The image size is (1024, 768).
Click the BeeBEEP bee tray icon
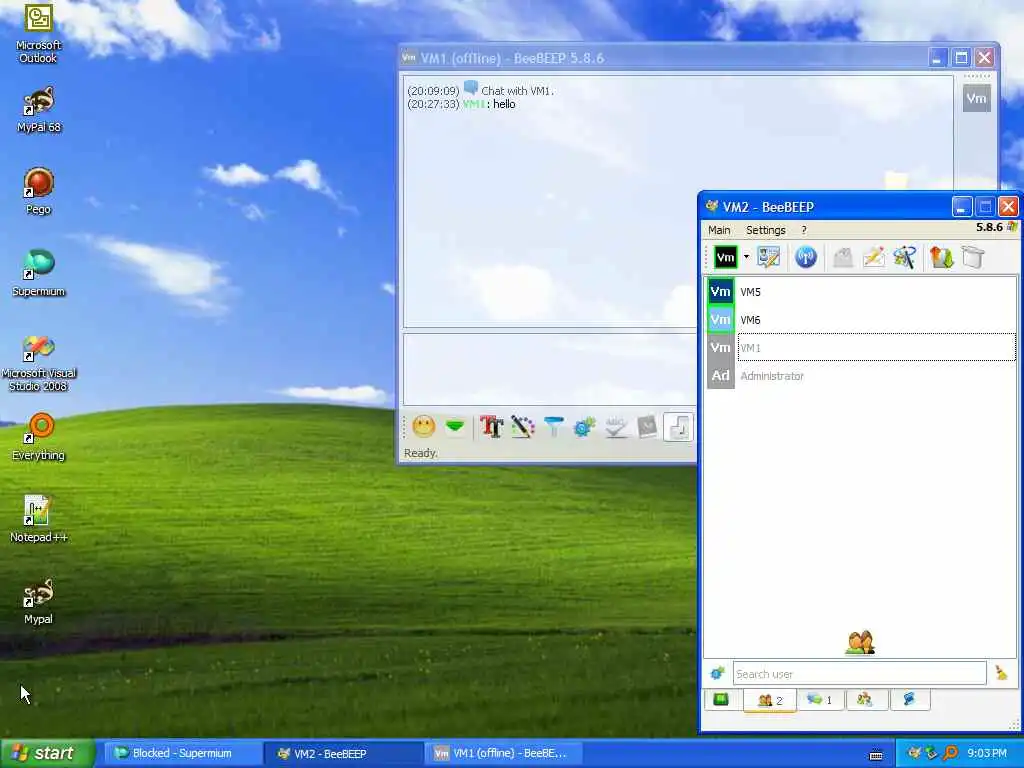click(914, 753)
